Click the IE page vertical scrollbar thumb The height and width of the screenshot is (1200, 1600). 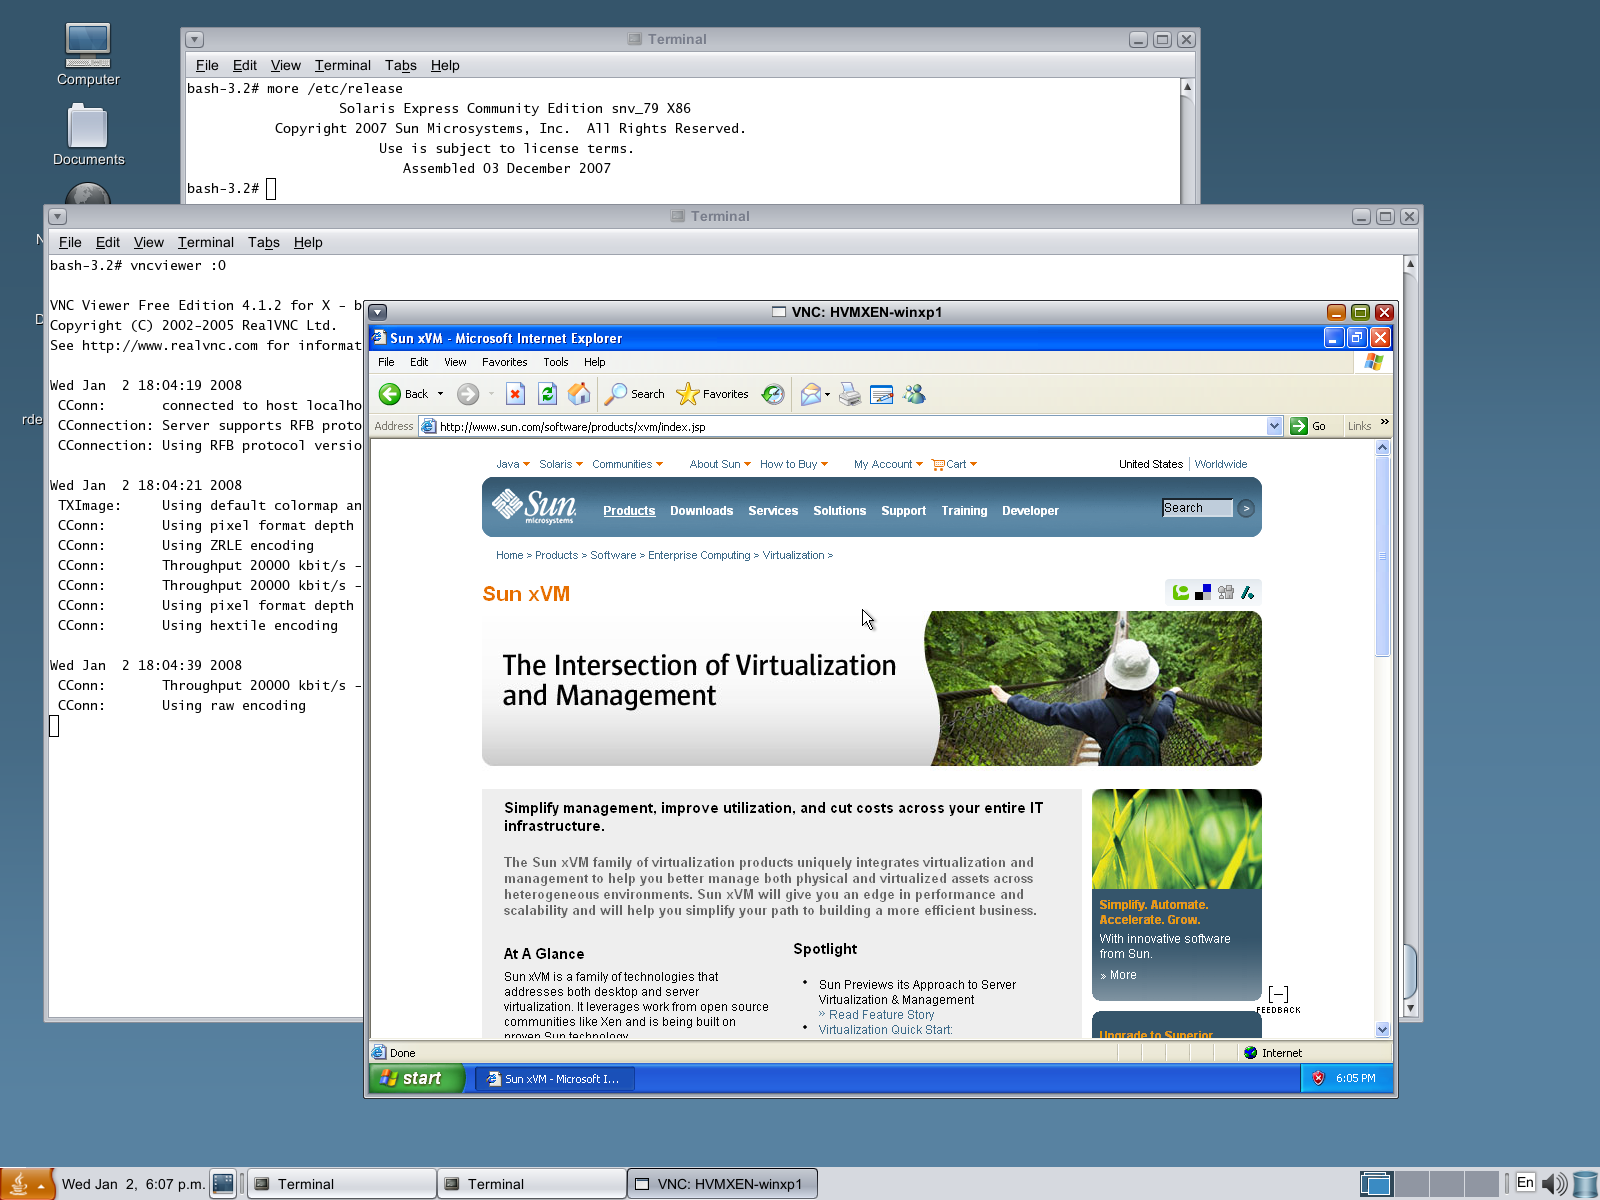1383,556
